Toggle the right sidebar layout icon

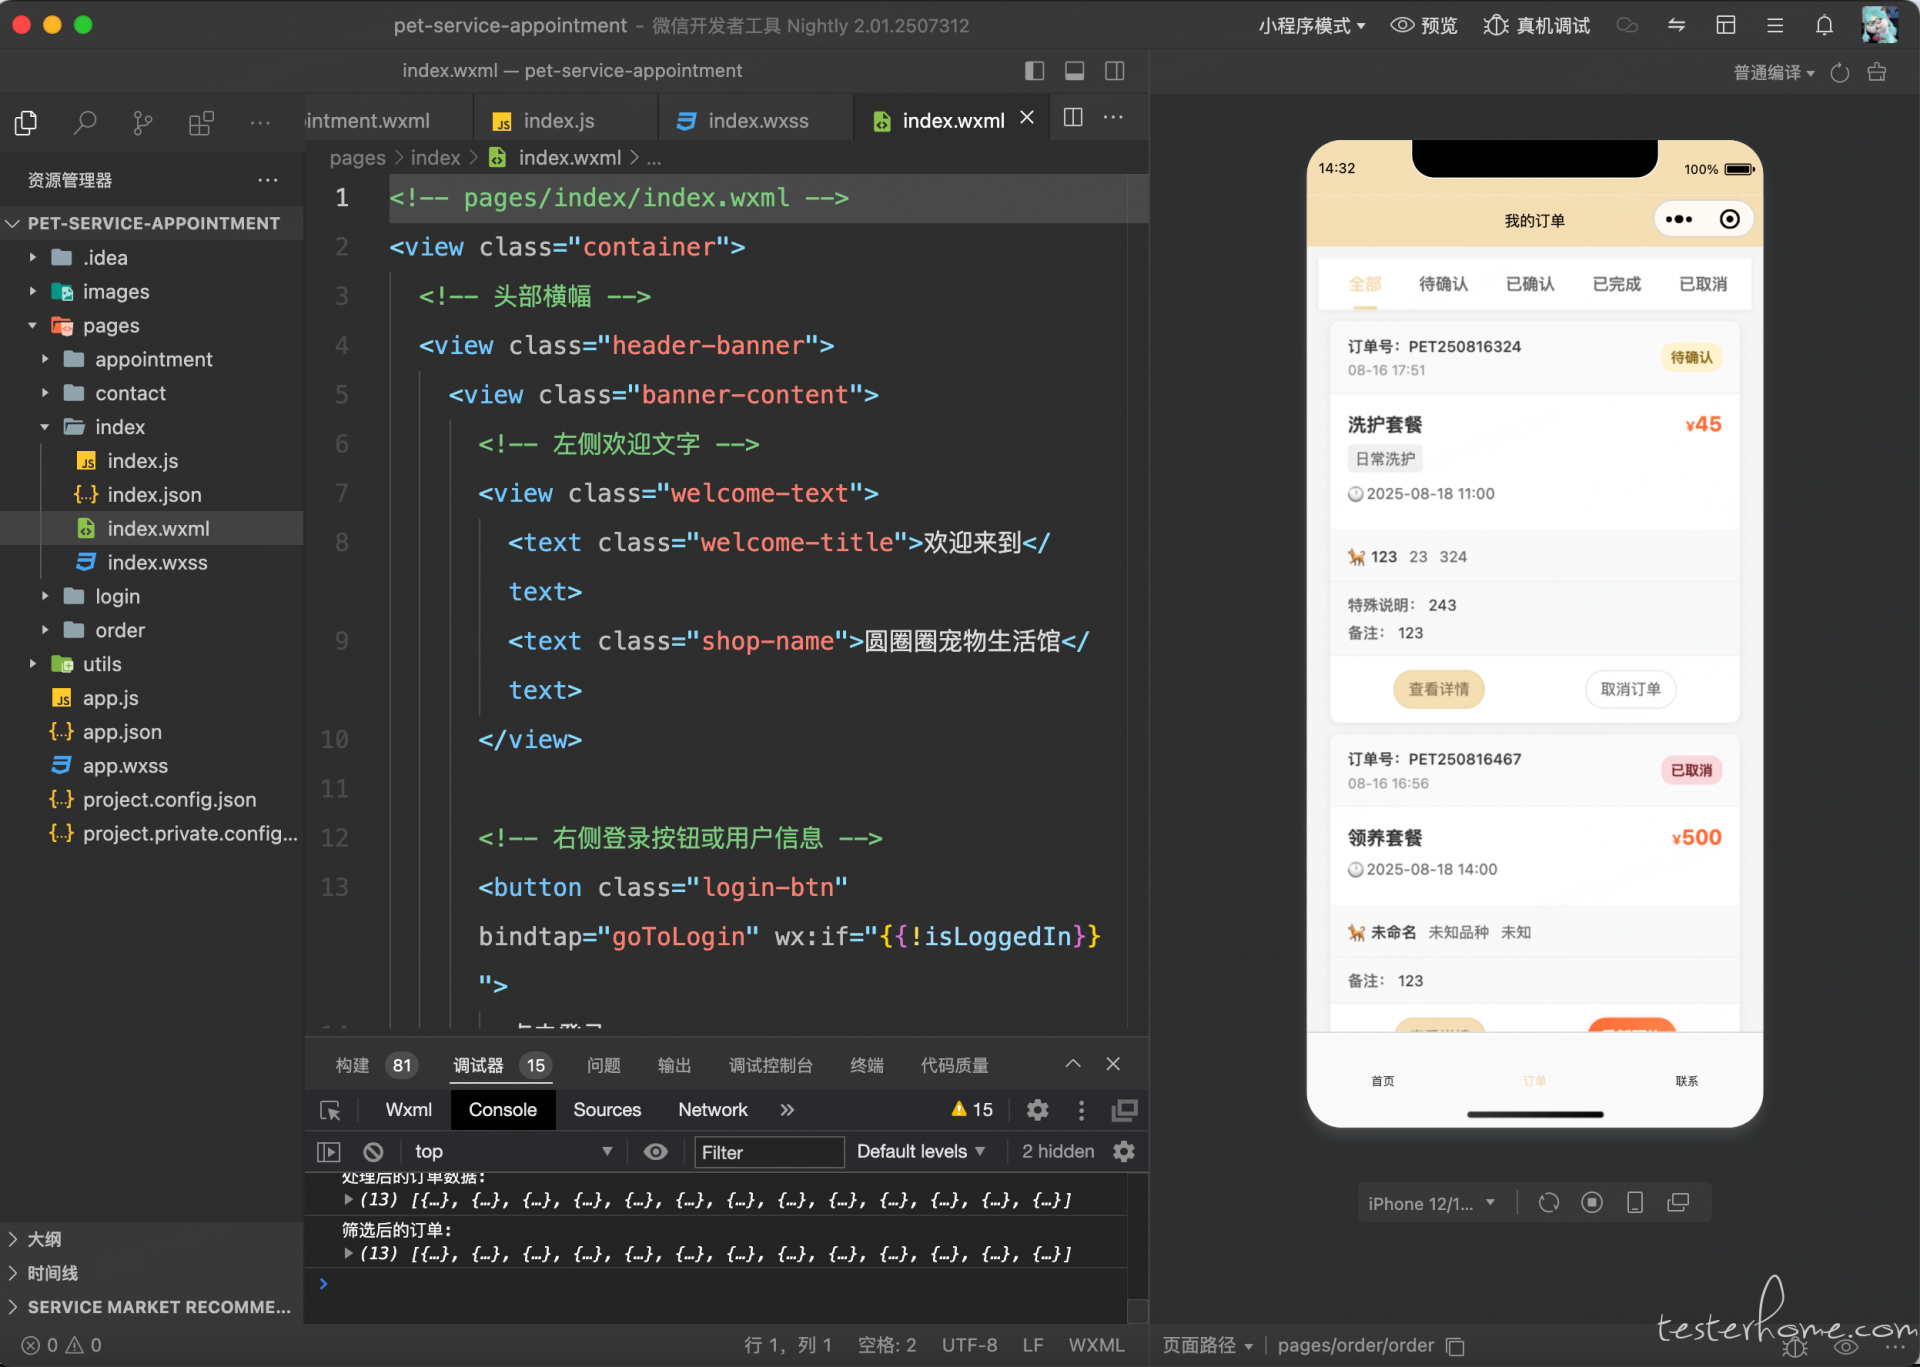[x=1115, y=71]
